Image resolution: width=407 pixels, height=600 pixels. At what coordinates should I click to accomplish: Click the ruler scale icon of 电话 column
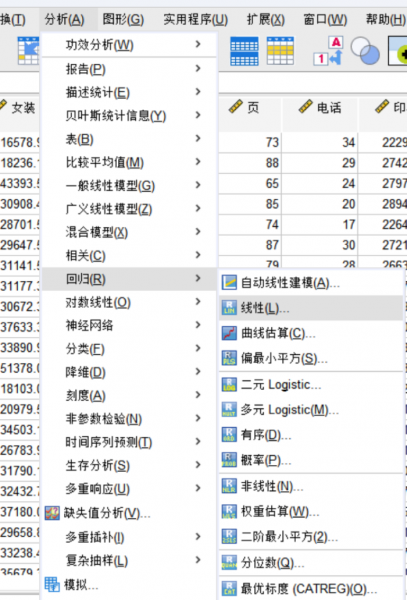point(306,107)
